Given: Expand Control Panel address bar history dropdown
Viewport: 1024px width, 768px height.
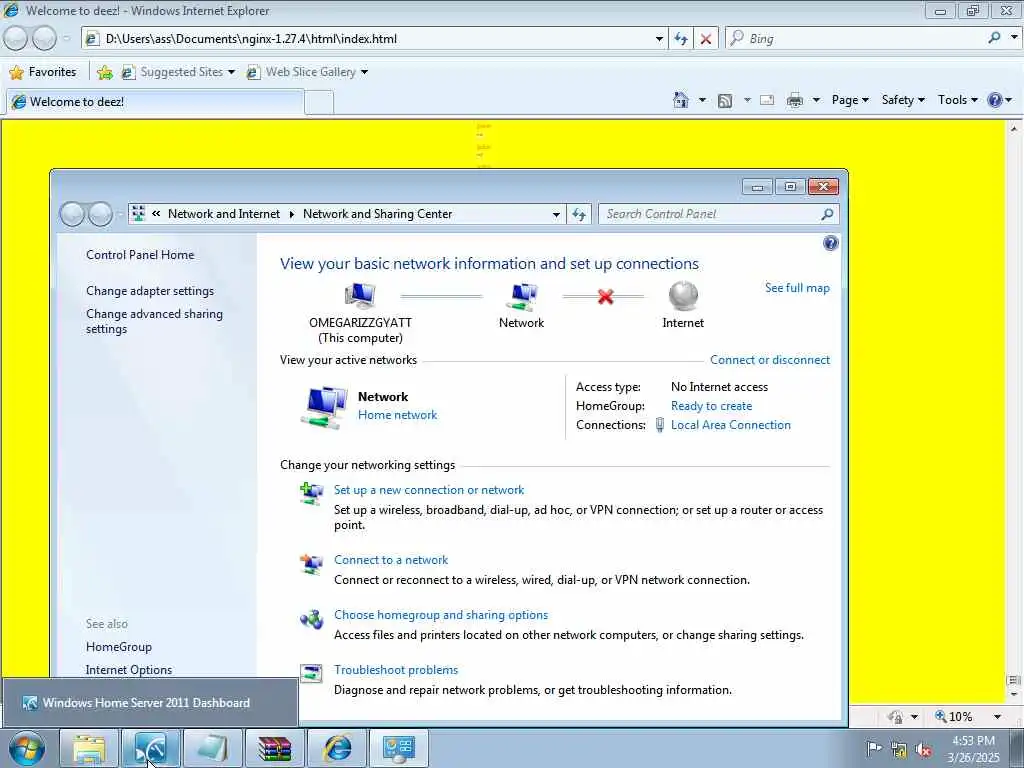Looking at the screenshot, I should pyautogui.click(x=556, y=214).
